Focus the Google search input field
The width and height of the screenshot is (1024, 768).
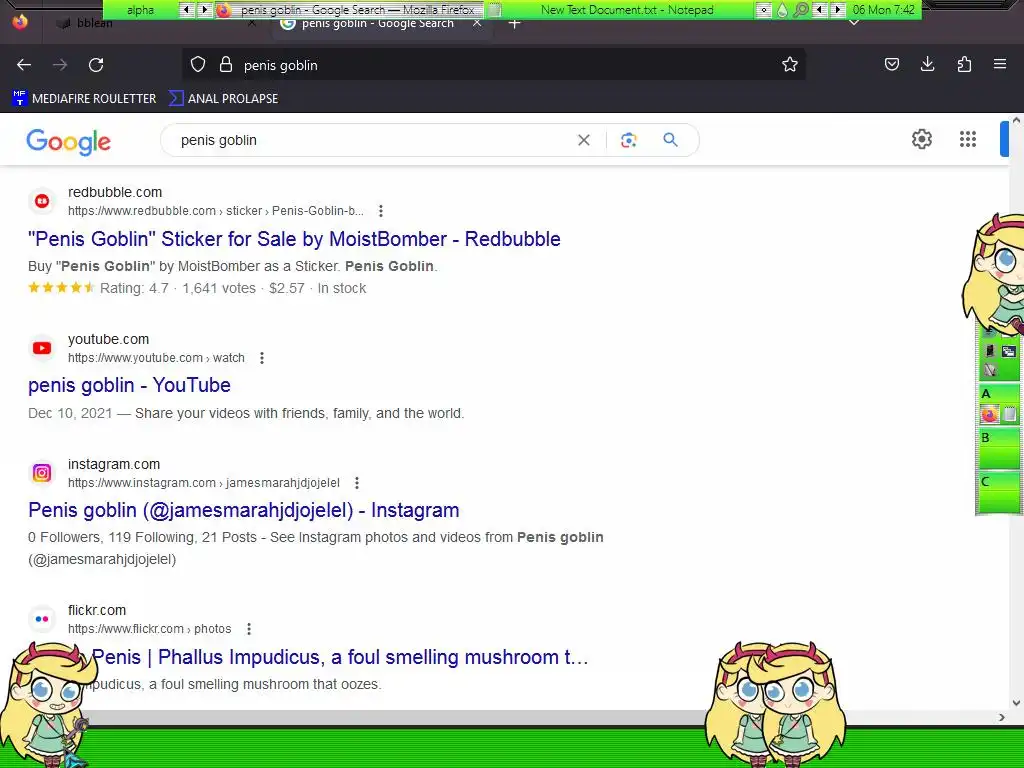click(372, 140)
